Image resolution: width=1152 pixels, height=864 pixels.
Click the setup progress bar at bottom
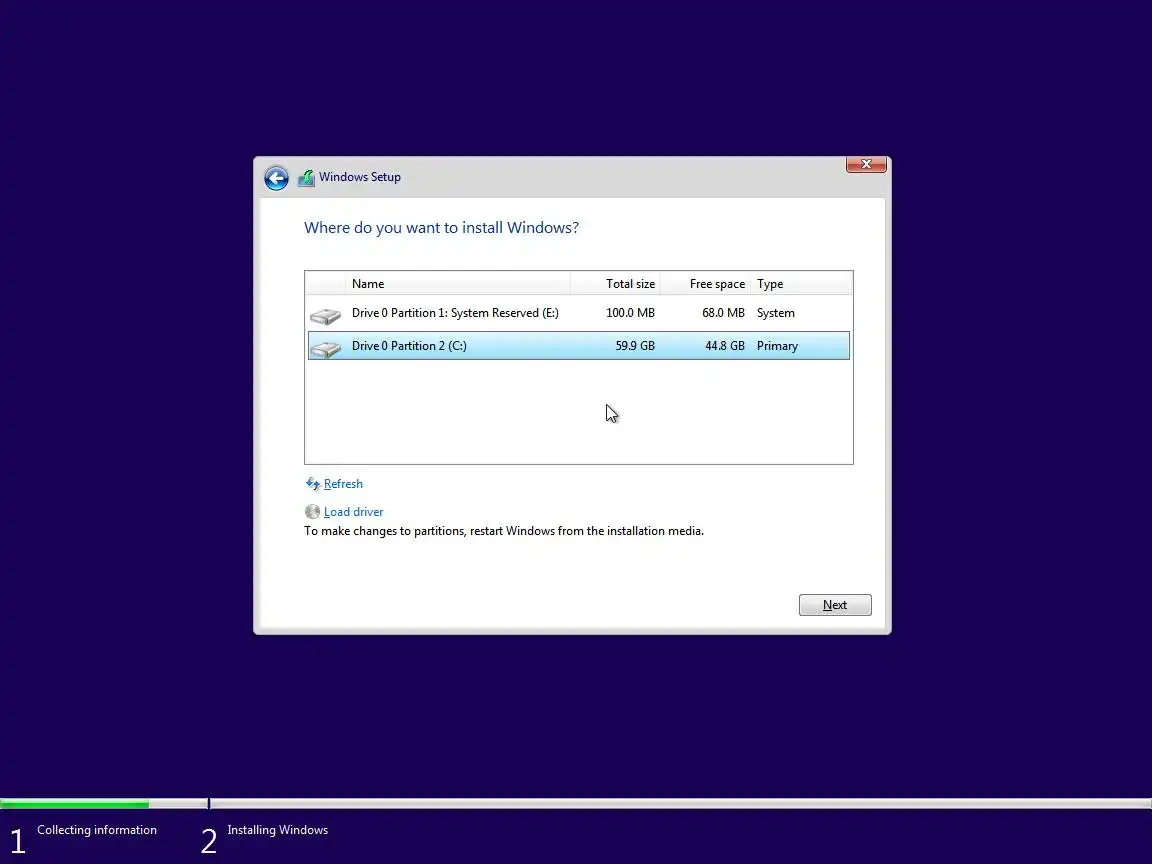coord(576,804)
